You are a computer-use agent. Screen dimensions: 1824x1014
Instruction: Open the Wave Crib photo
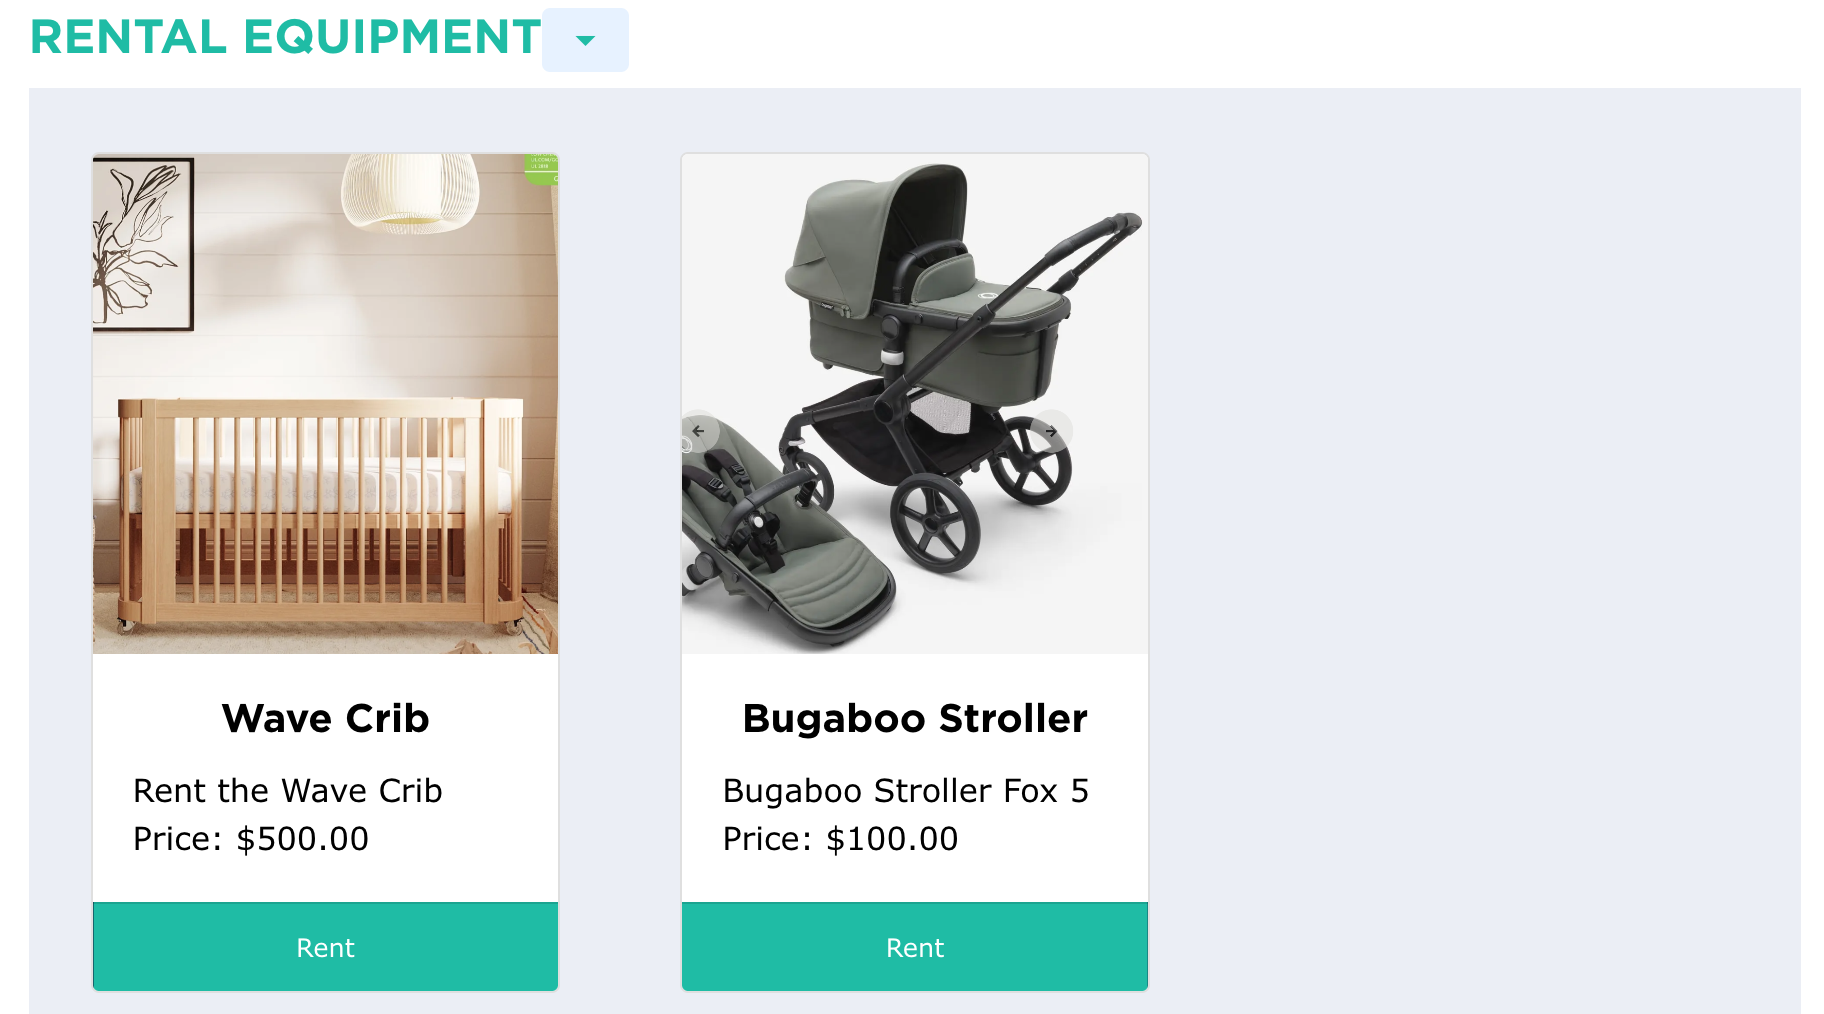[325, 404]
